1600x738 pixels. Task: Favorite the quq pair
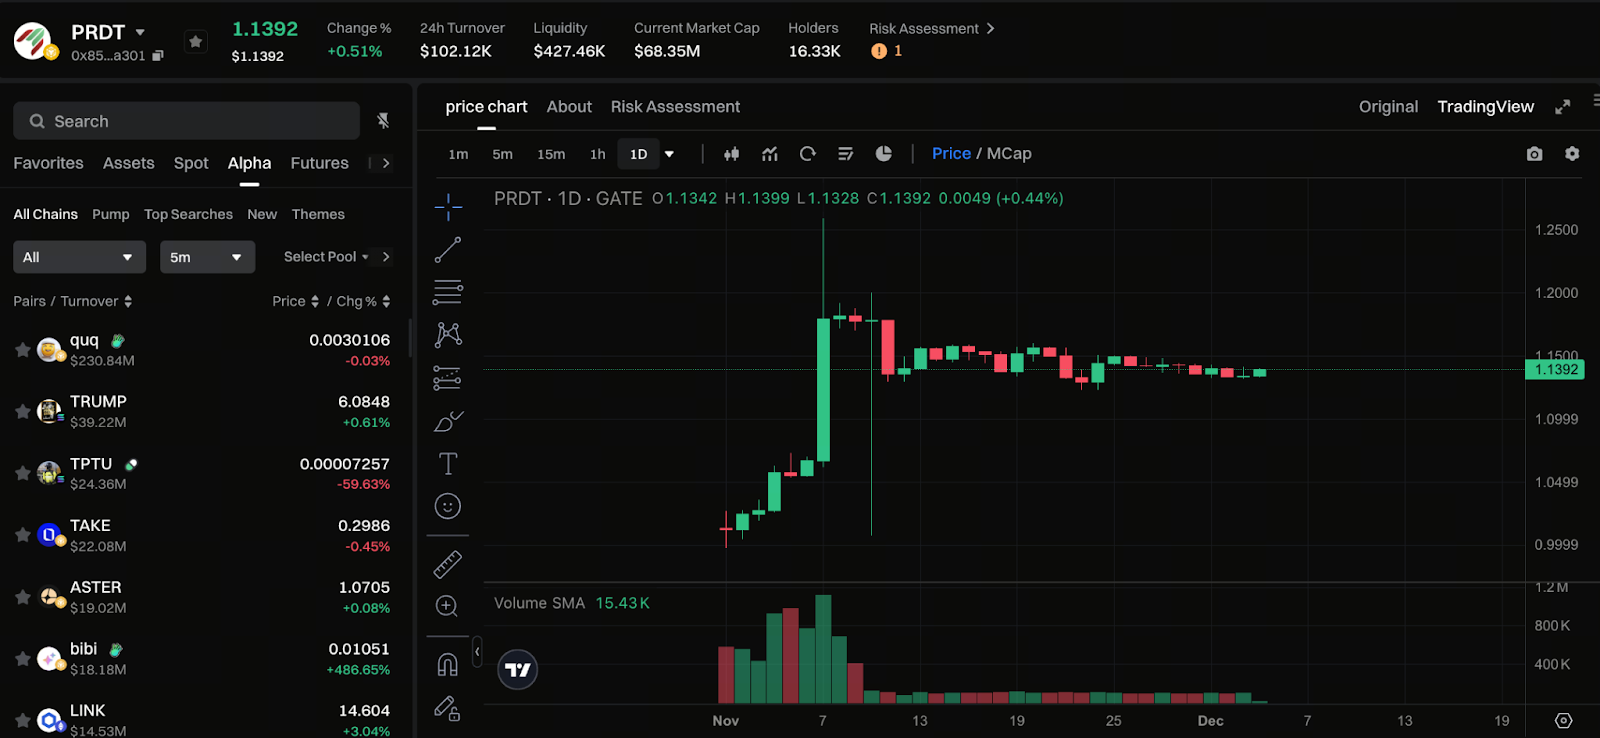coord(22,350)
